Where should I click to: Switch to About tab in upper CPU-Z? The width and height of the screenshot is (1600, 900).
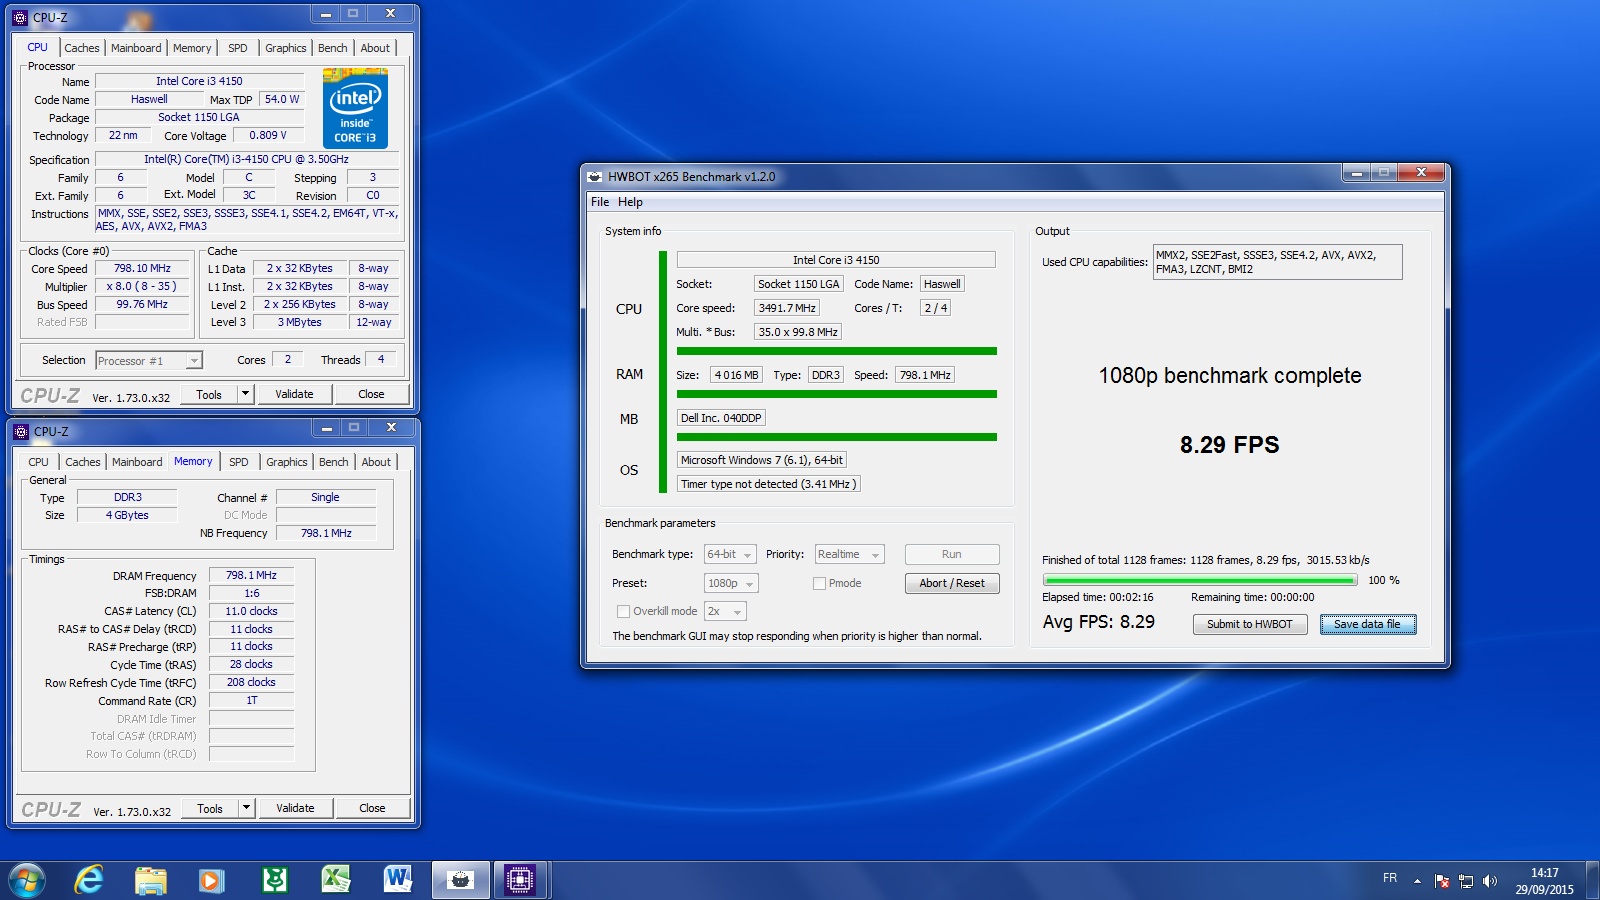(376, 48)
